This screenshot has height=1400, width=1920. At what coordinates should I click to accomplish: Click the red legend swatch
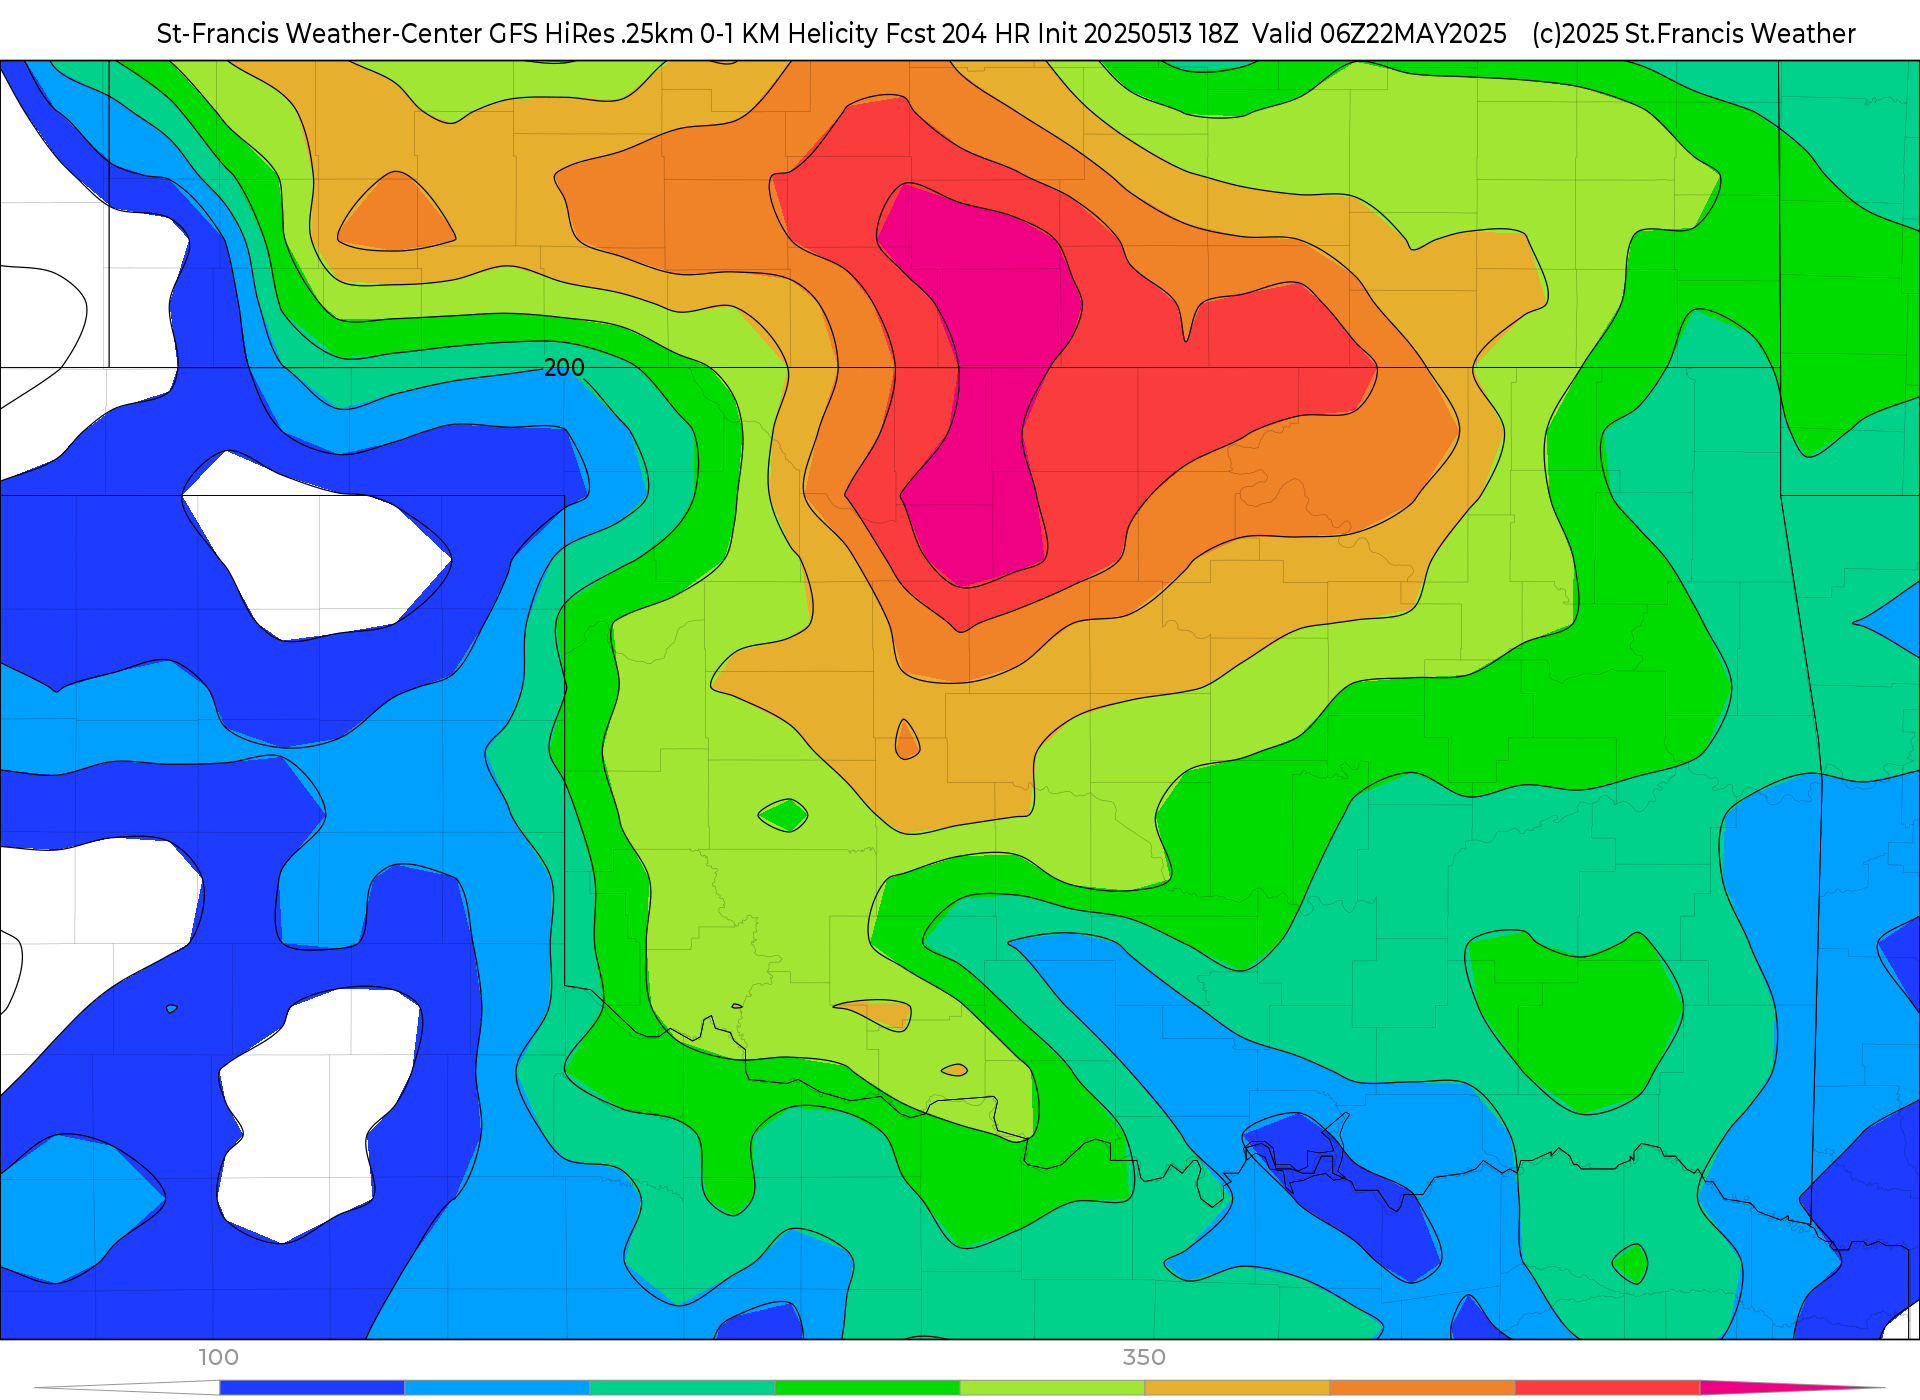coord(1607,1388)
